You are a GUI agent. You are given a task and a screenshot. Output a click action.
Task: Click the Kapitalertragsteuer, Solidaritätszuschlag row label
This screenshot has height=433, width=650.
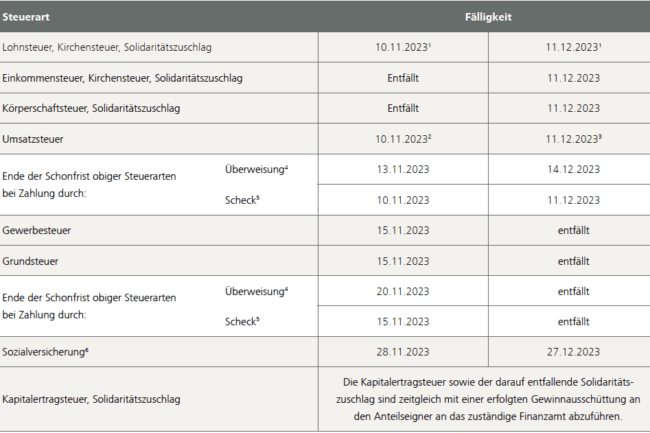pyautogui.click(x=91, y=399)
